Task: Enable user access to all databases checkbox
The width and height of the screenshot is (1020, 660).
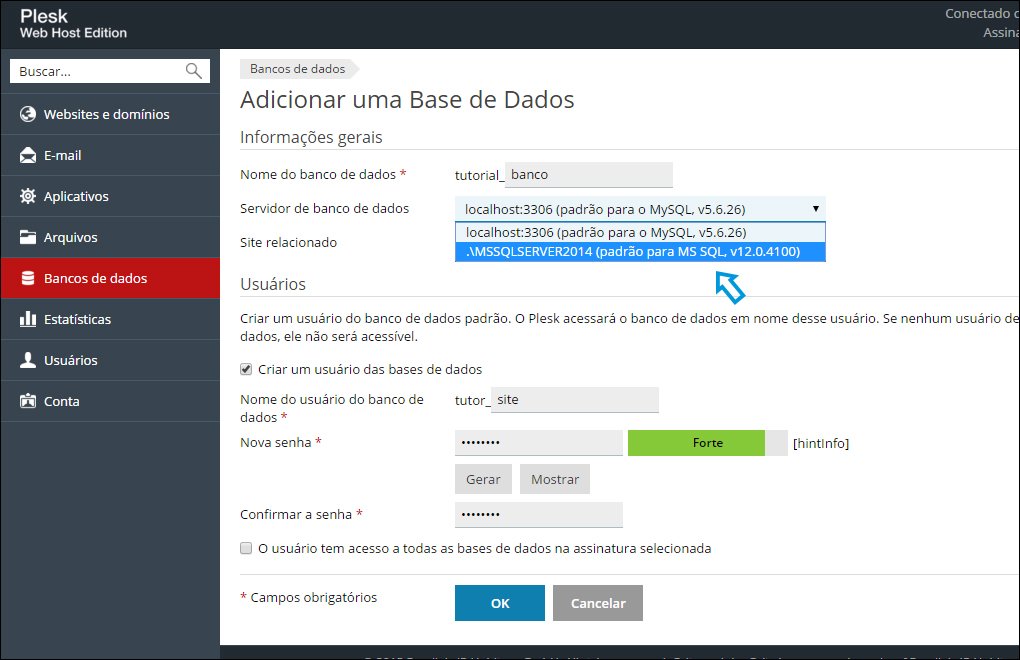Action: 246,548
